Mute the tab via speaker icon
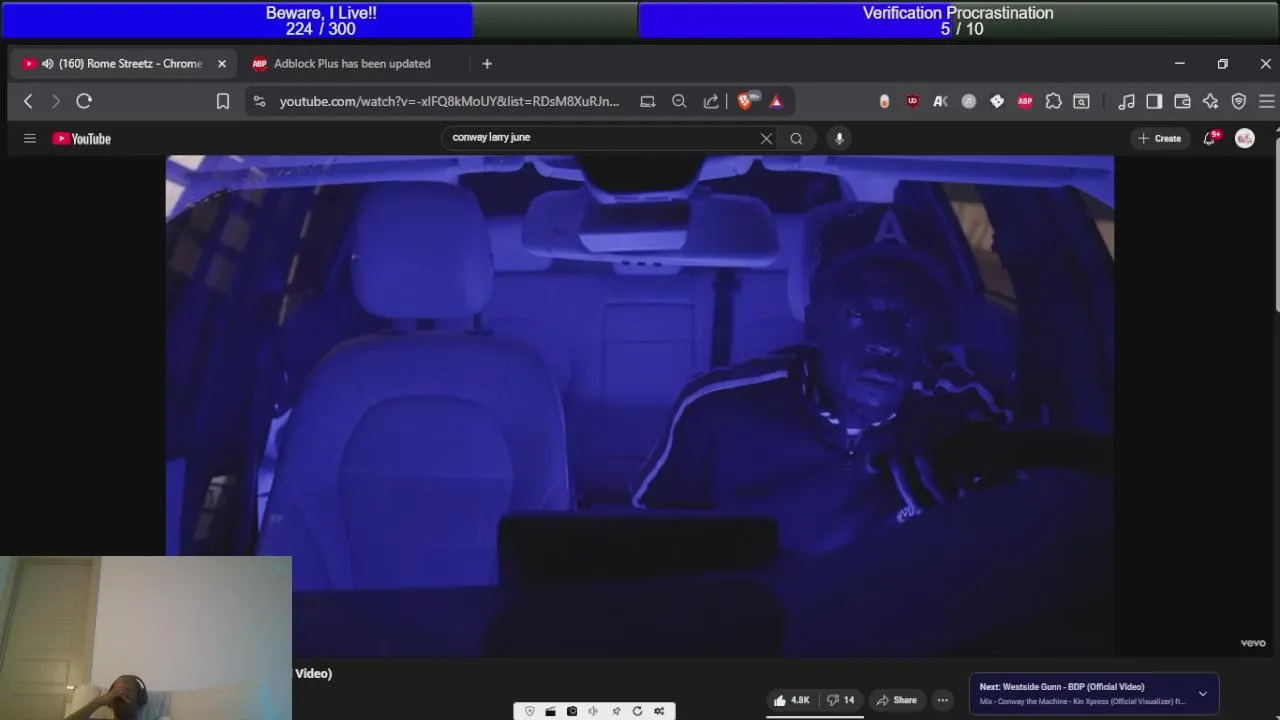Image resolution: width=1280 pixels, height=720 pixels. click(47, 64)
